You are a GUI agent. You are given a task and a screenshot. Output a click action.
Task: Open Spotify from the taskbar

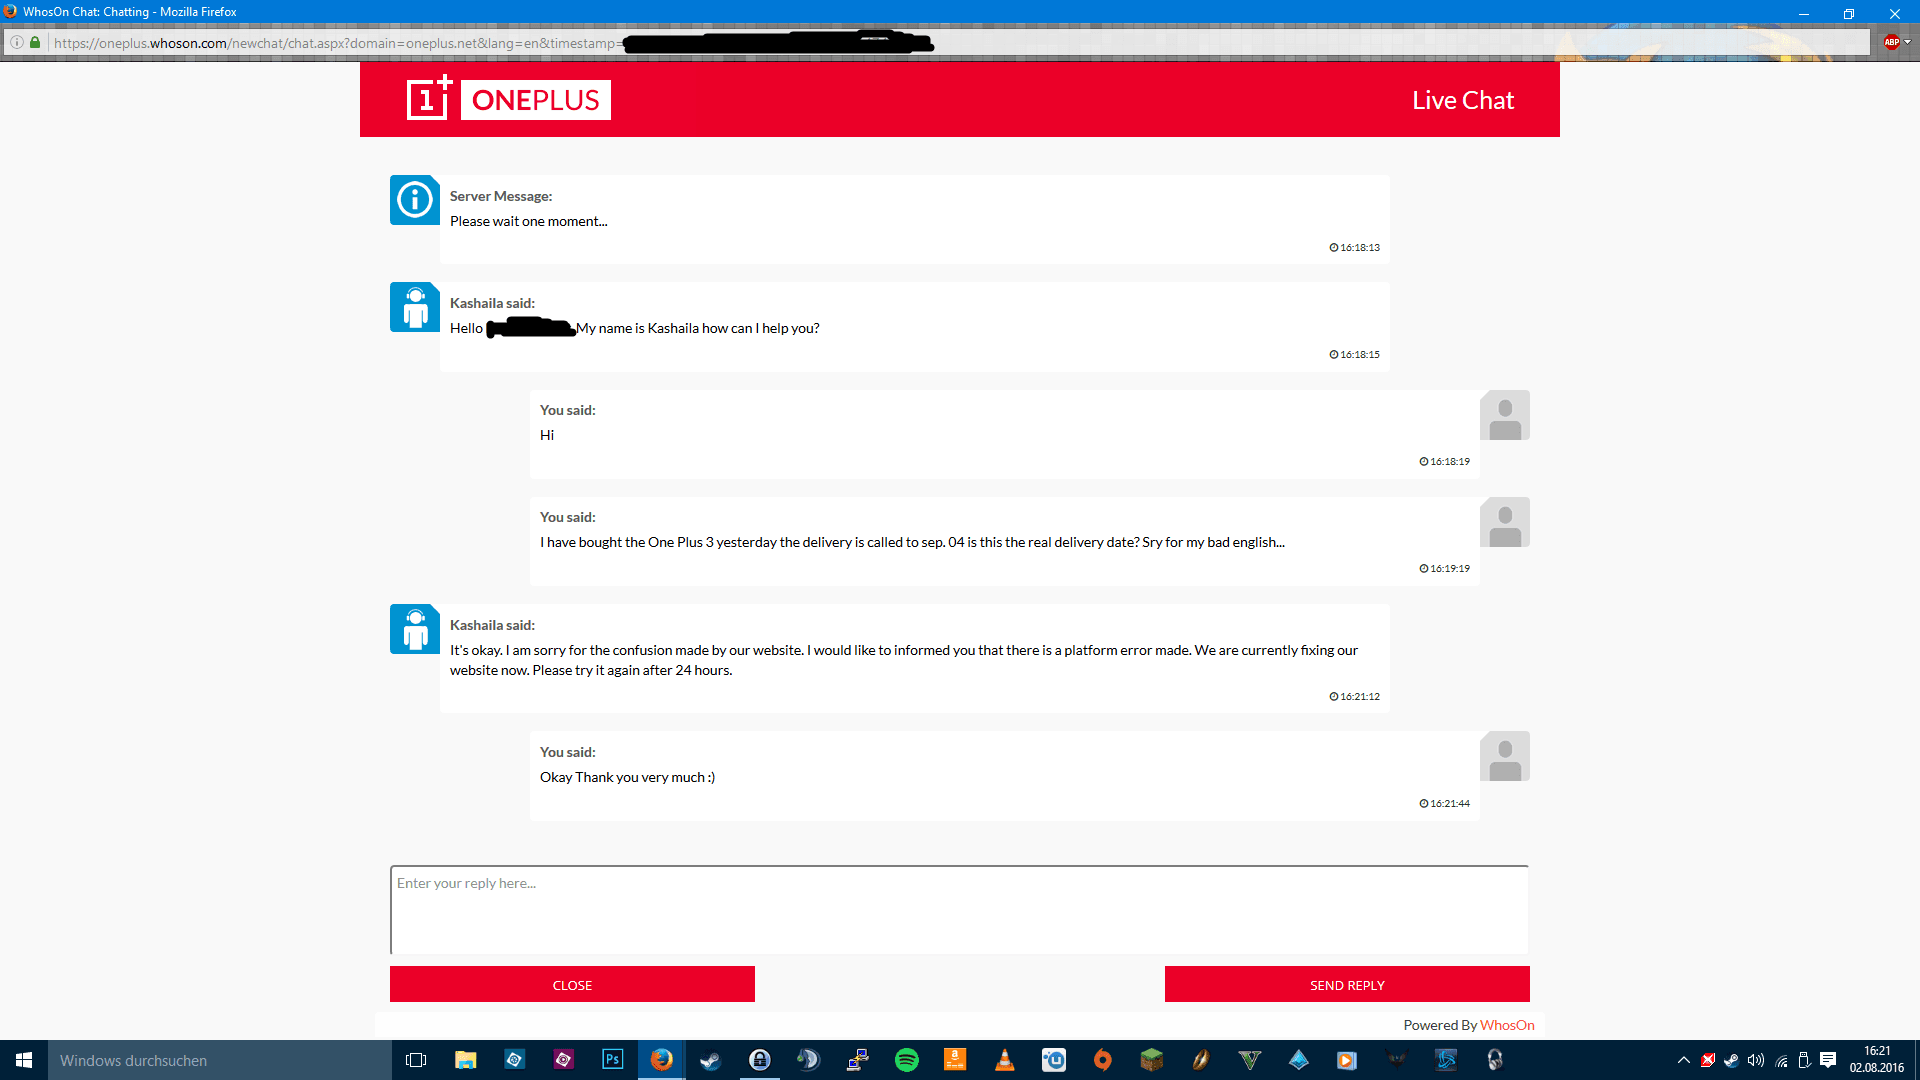point(906,1060)
